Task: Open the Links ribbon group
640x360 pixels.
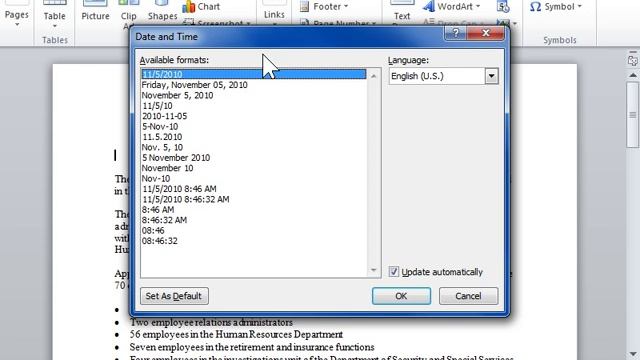Action: (274, 15)
